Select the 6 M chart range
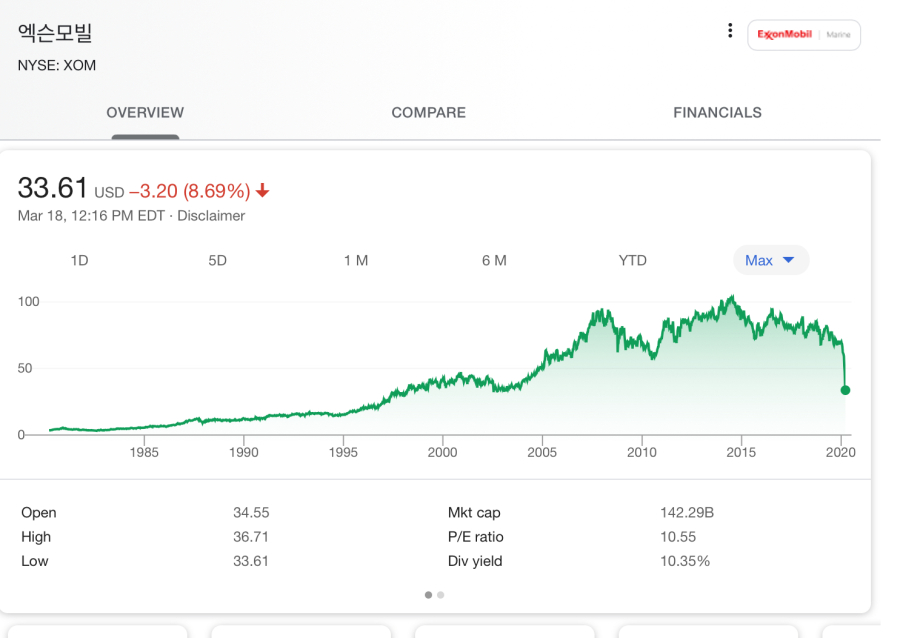Screen dimensions: 900x638 coord(494,260)
